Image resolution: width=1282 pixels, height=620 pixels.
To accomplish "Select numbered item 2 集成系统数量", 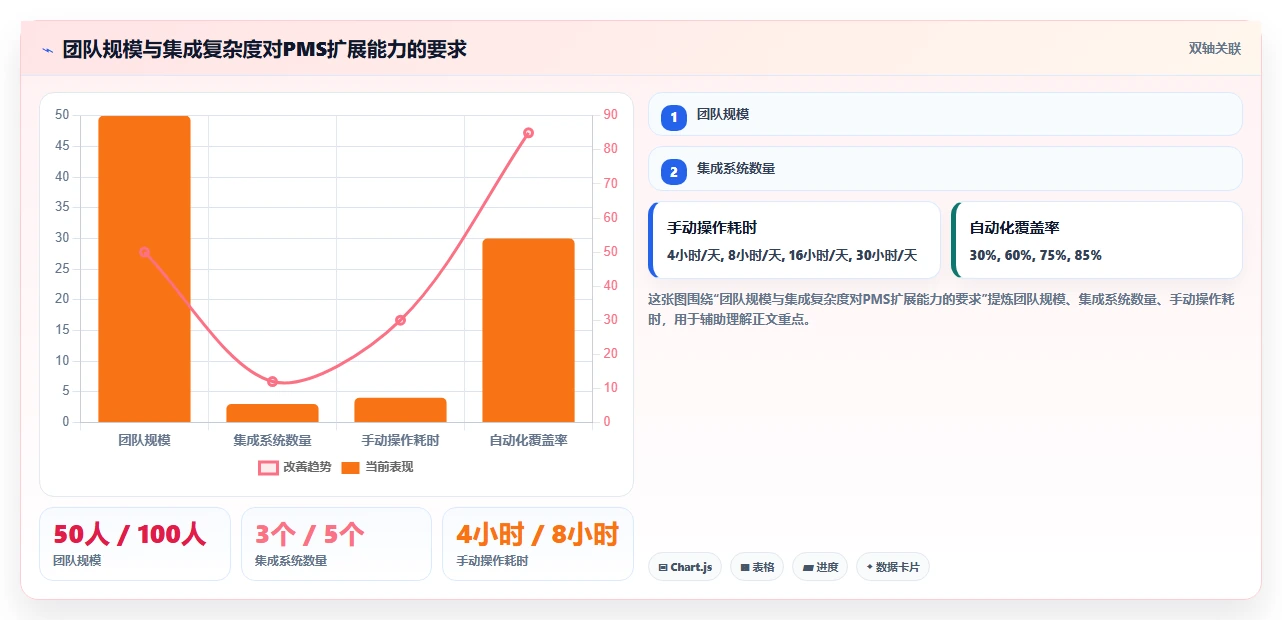I will tap(945, 169).
